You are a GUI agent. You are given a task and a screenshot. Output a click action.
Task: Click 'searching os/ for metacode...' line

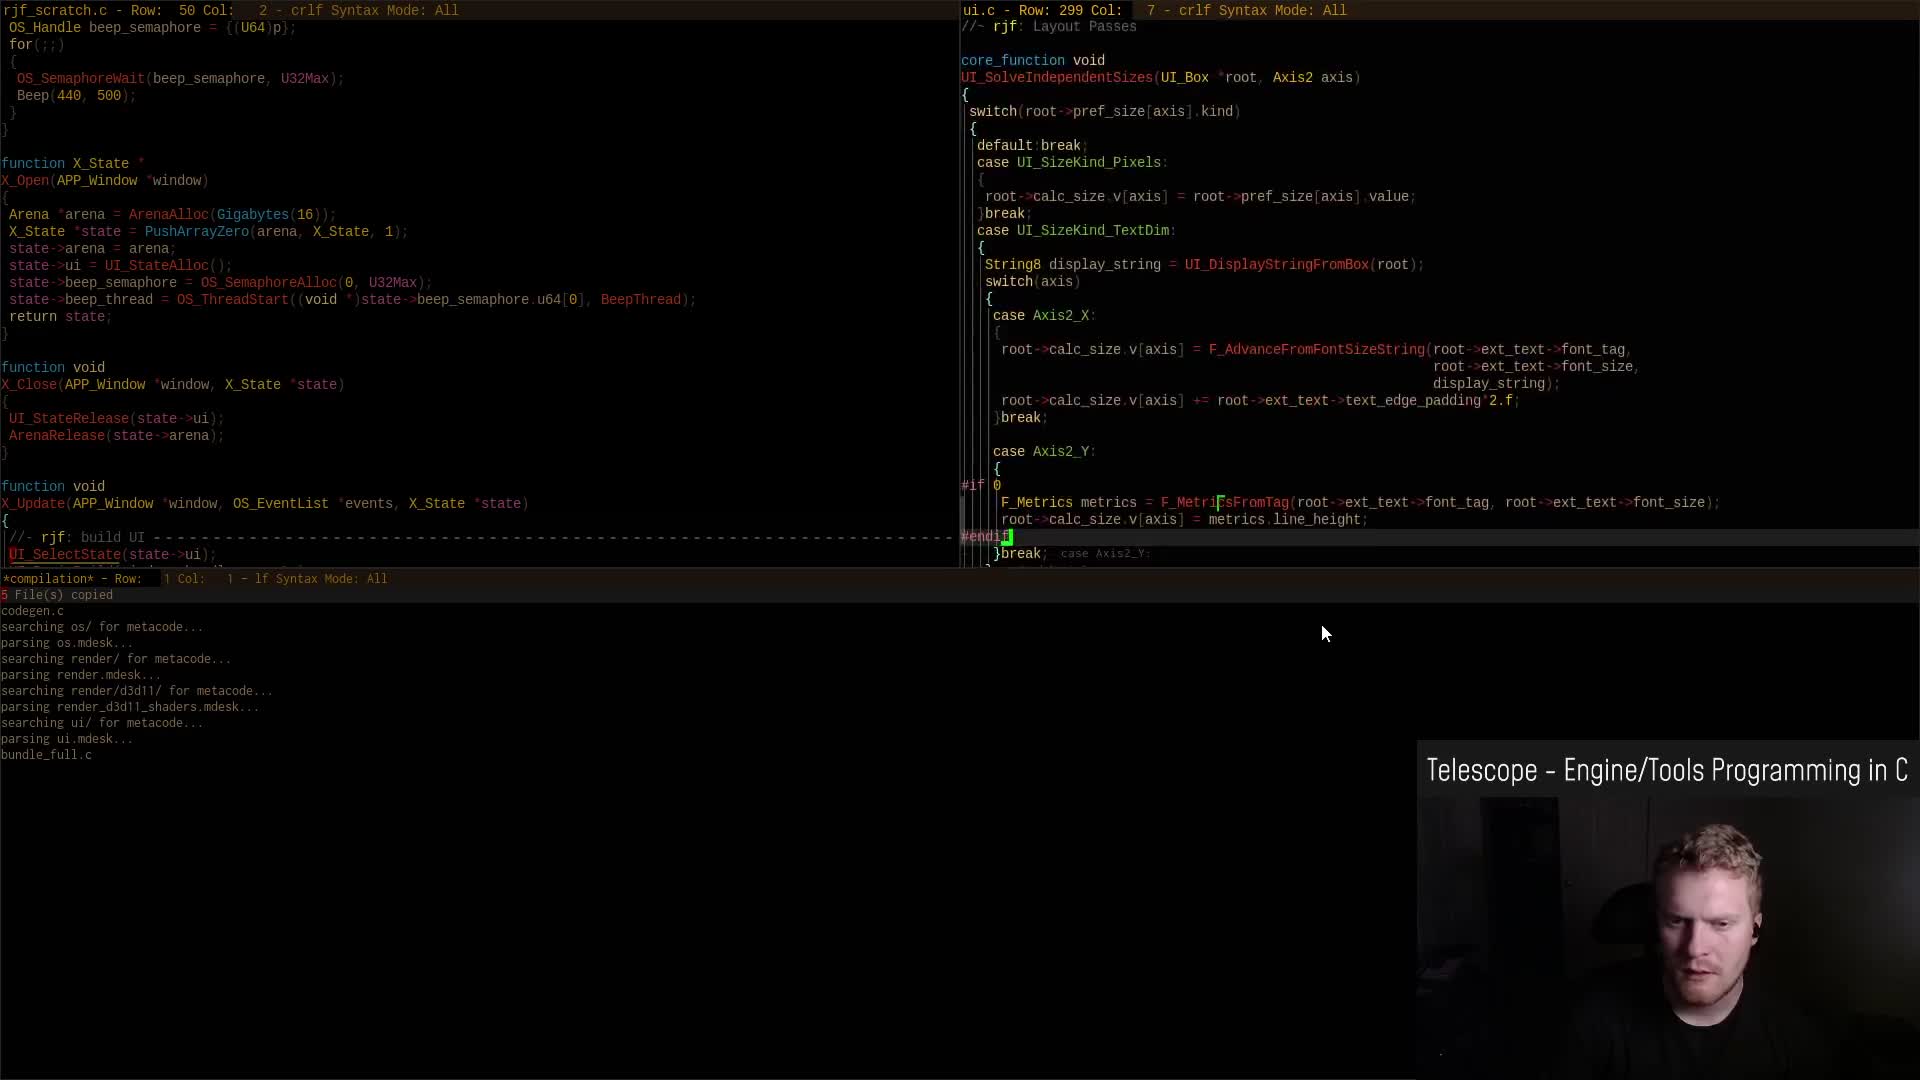click(x=102, y=626)
